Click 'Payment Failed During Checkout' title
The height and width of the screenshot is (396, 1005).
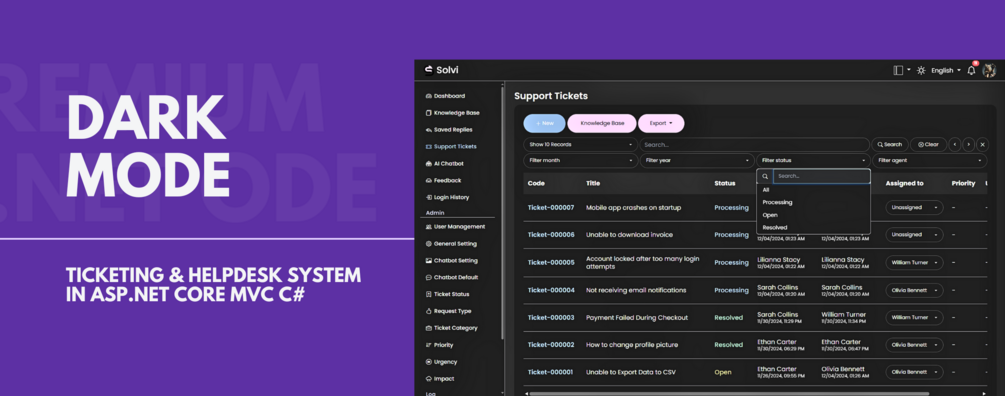pos(636,318)
